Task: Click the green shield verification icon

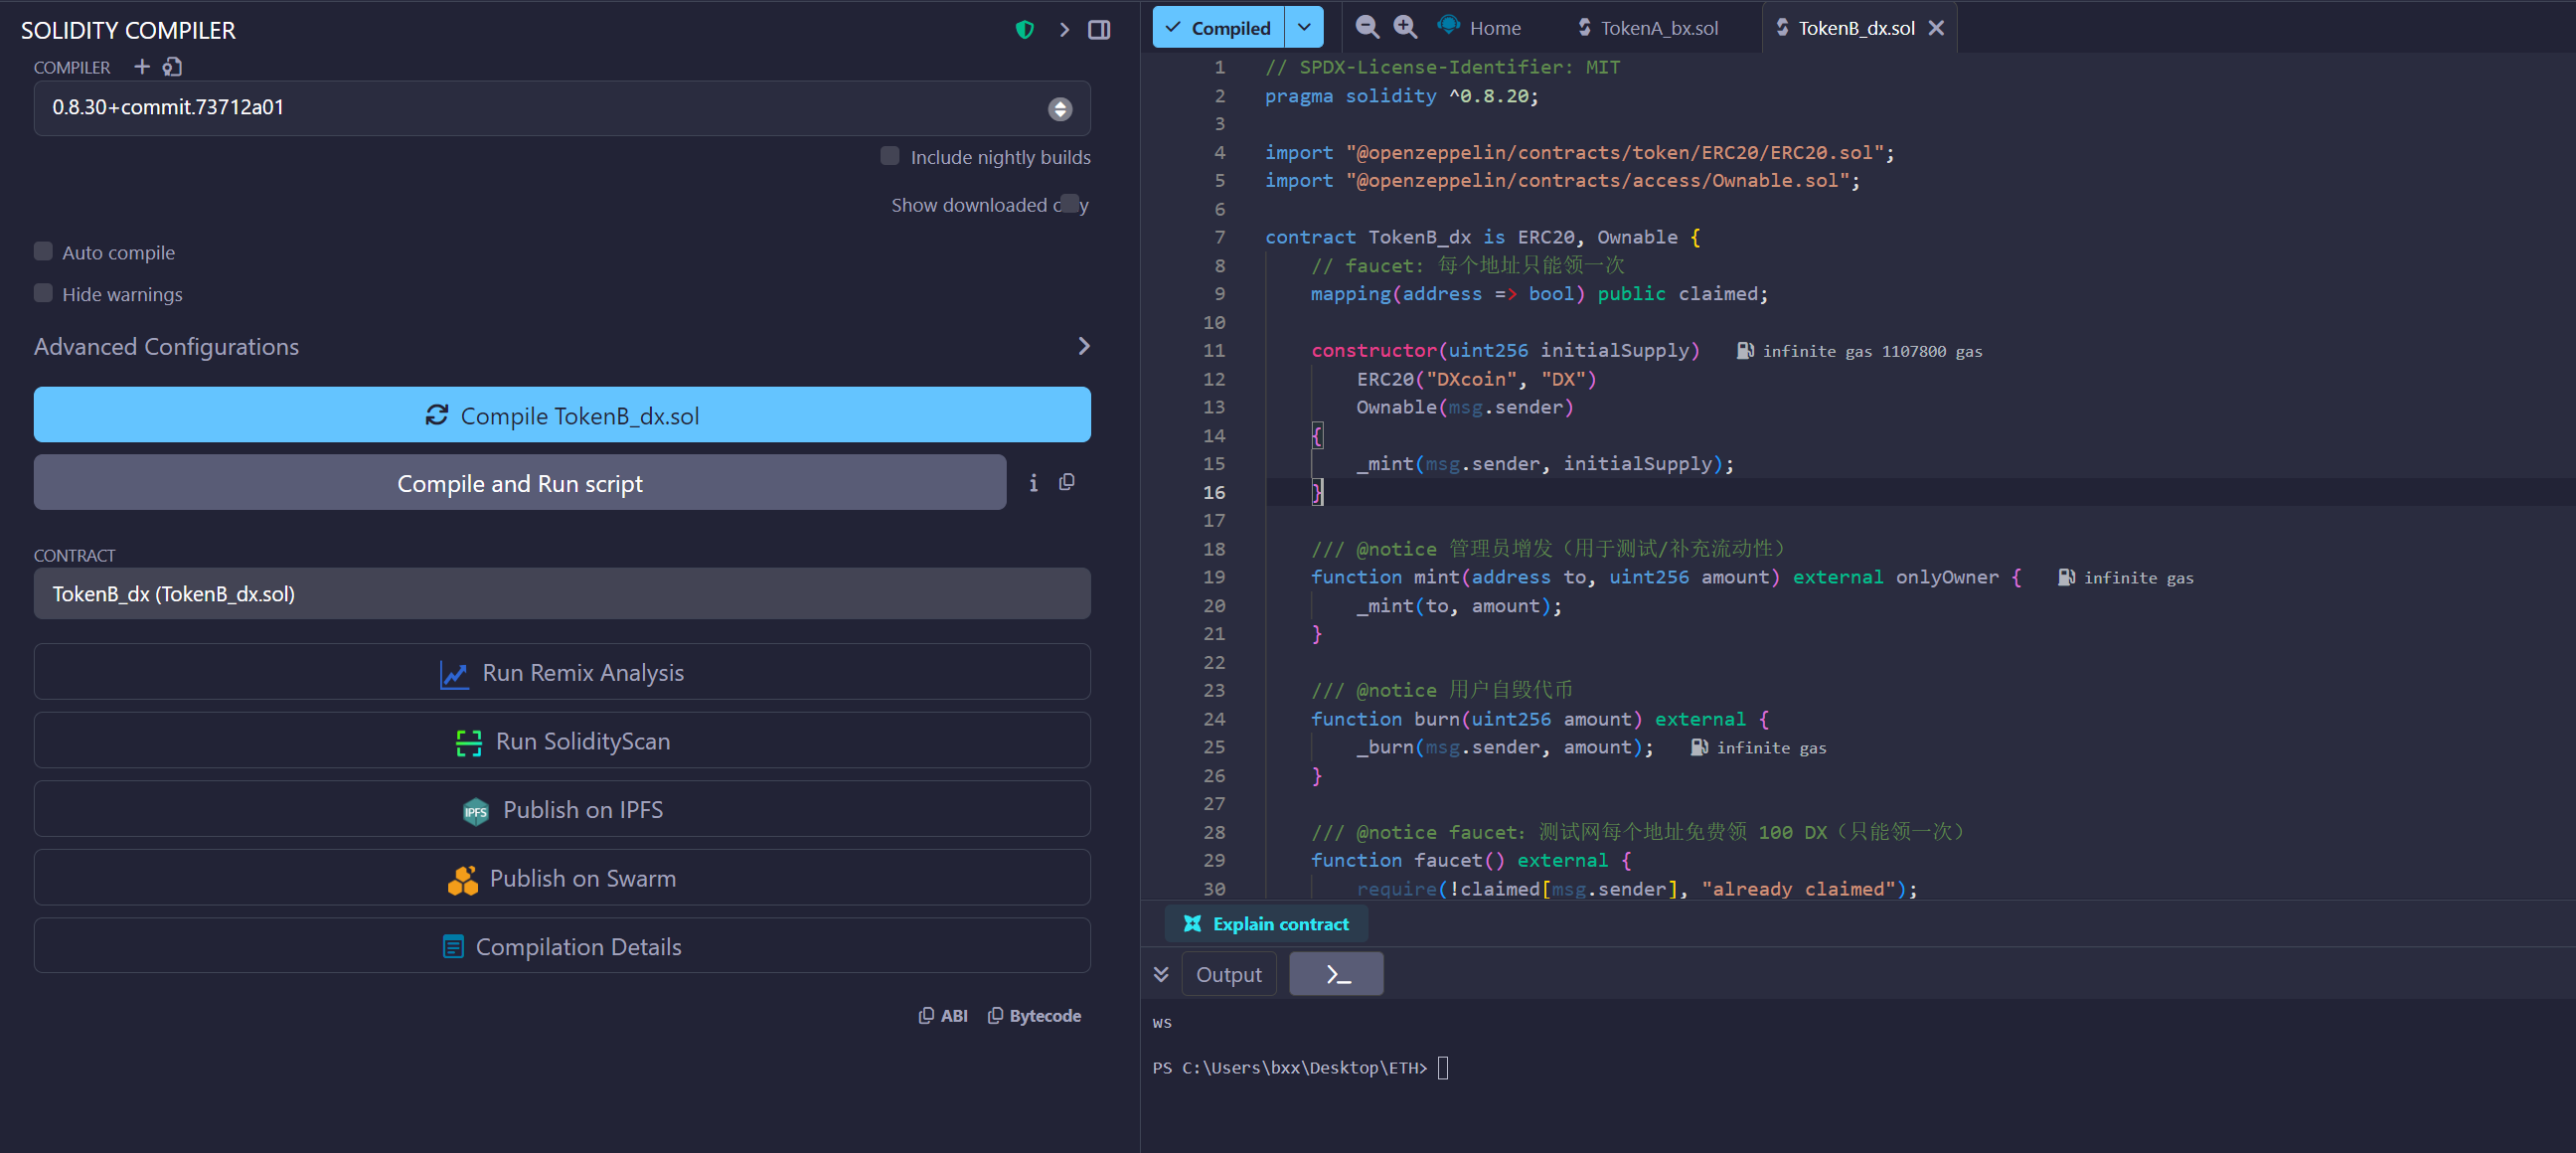Action: 1024,30
